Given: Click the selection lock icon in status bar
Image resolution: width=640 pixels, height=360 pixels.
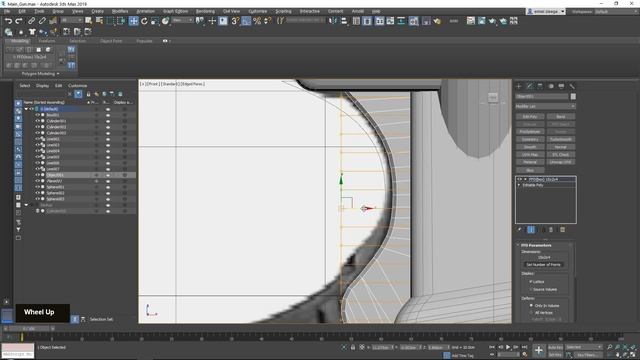Looking at the screenshot, I should click(353, 347).
